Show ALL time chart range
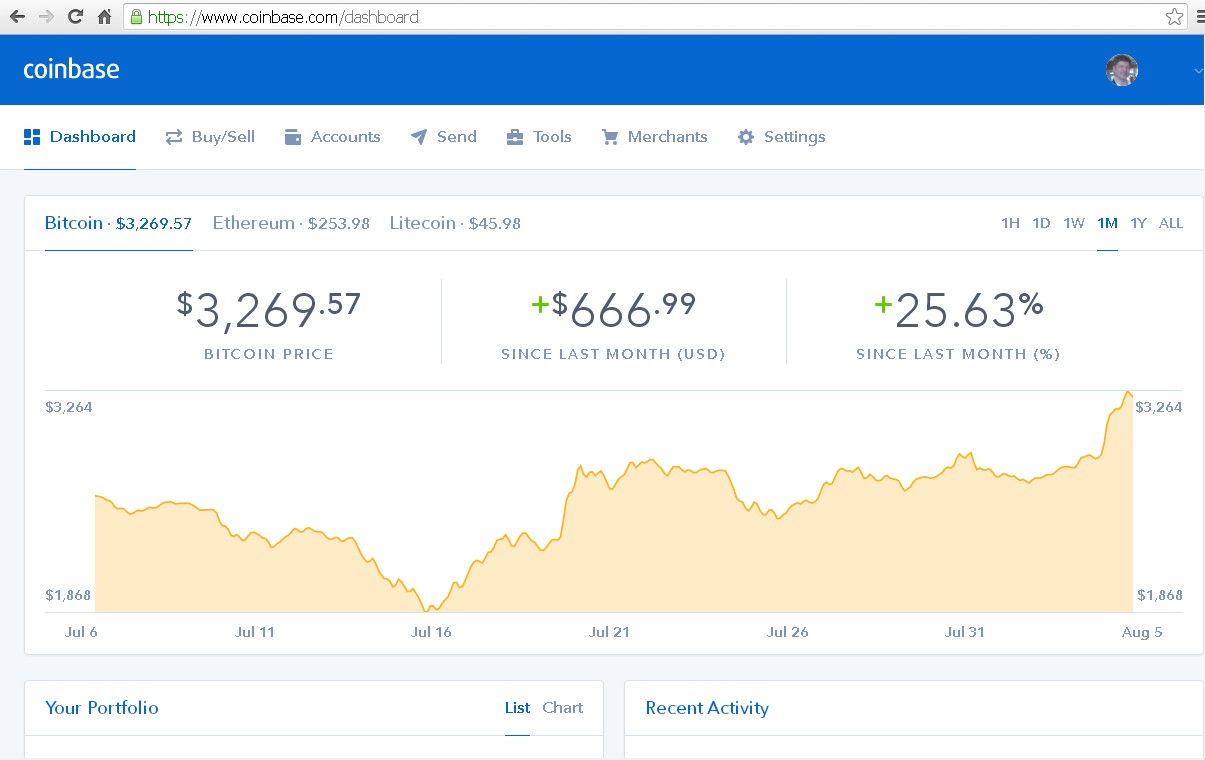 1171,223
